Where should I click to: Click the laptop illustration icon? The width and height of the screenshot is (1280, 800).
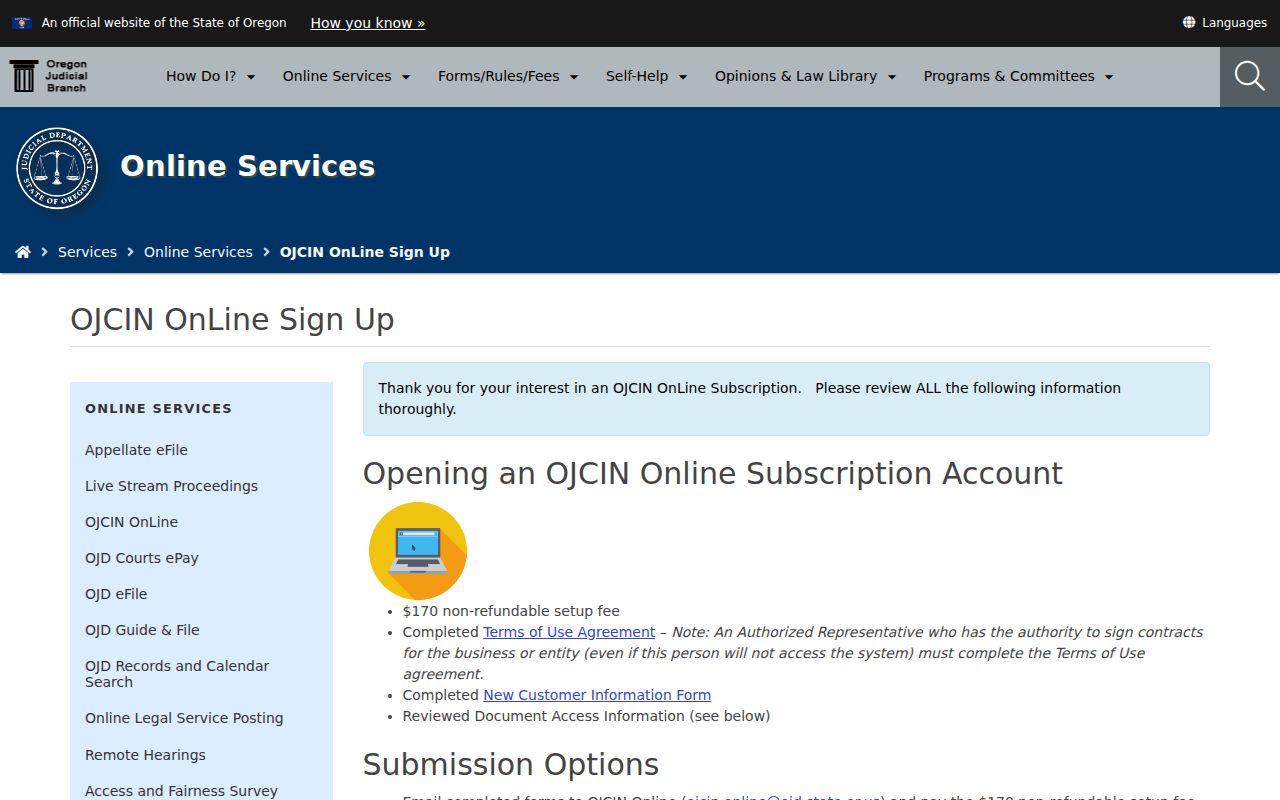pos(418,551)
